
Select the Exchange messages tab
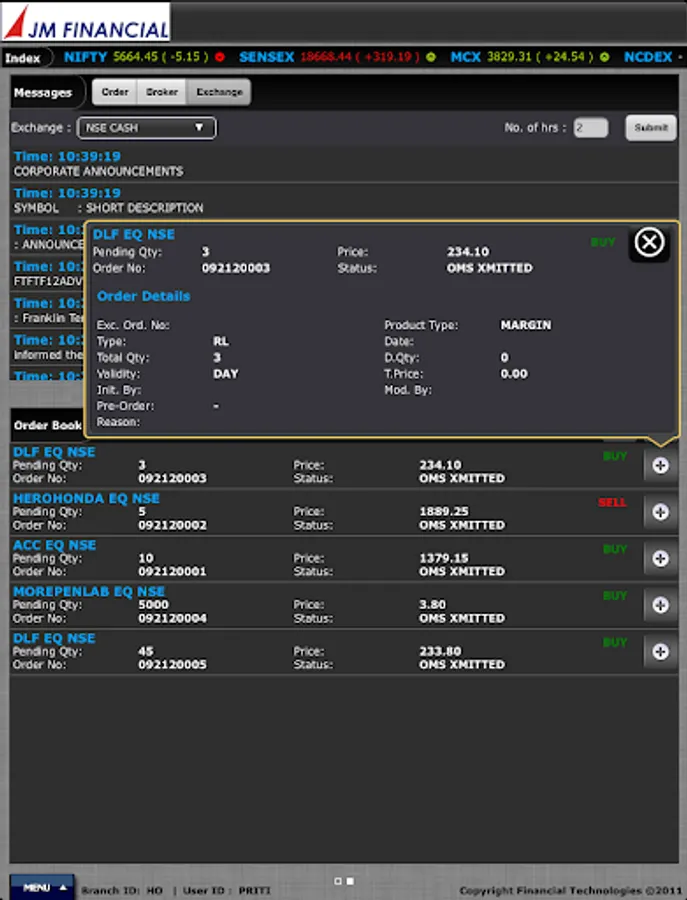point(219,92)
